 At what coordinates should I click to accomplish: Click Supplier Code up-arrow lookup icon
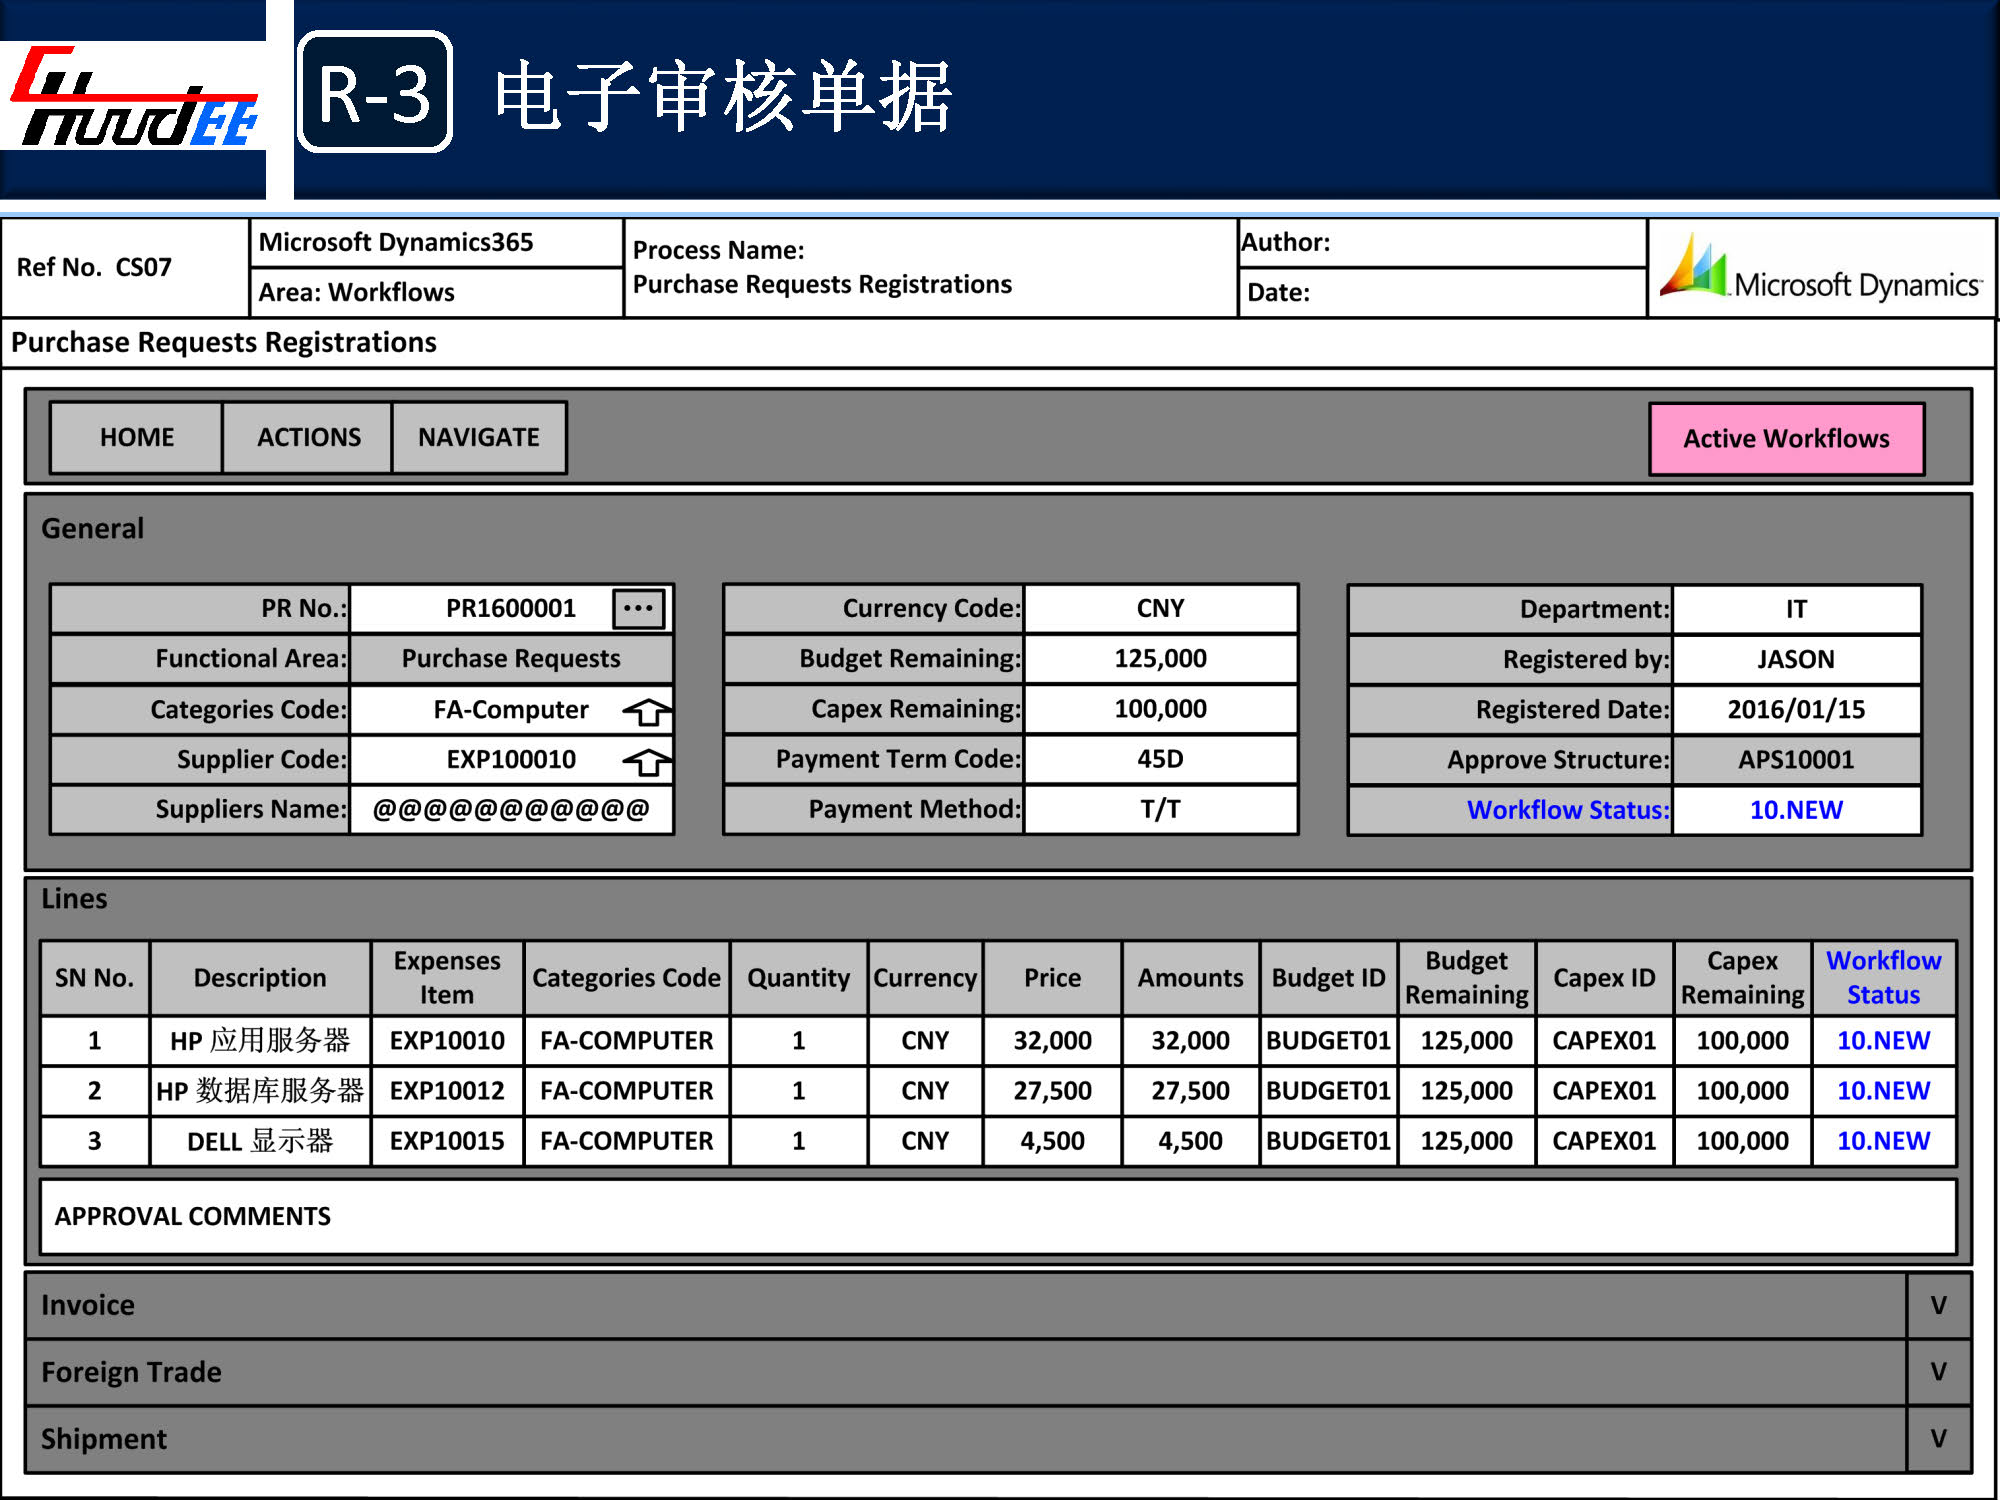coord(647,761)
